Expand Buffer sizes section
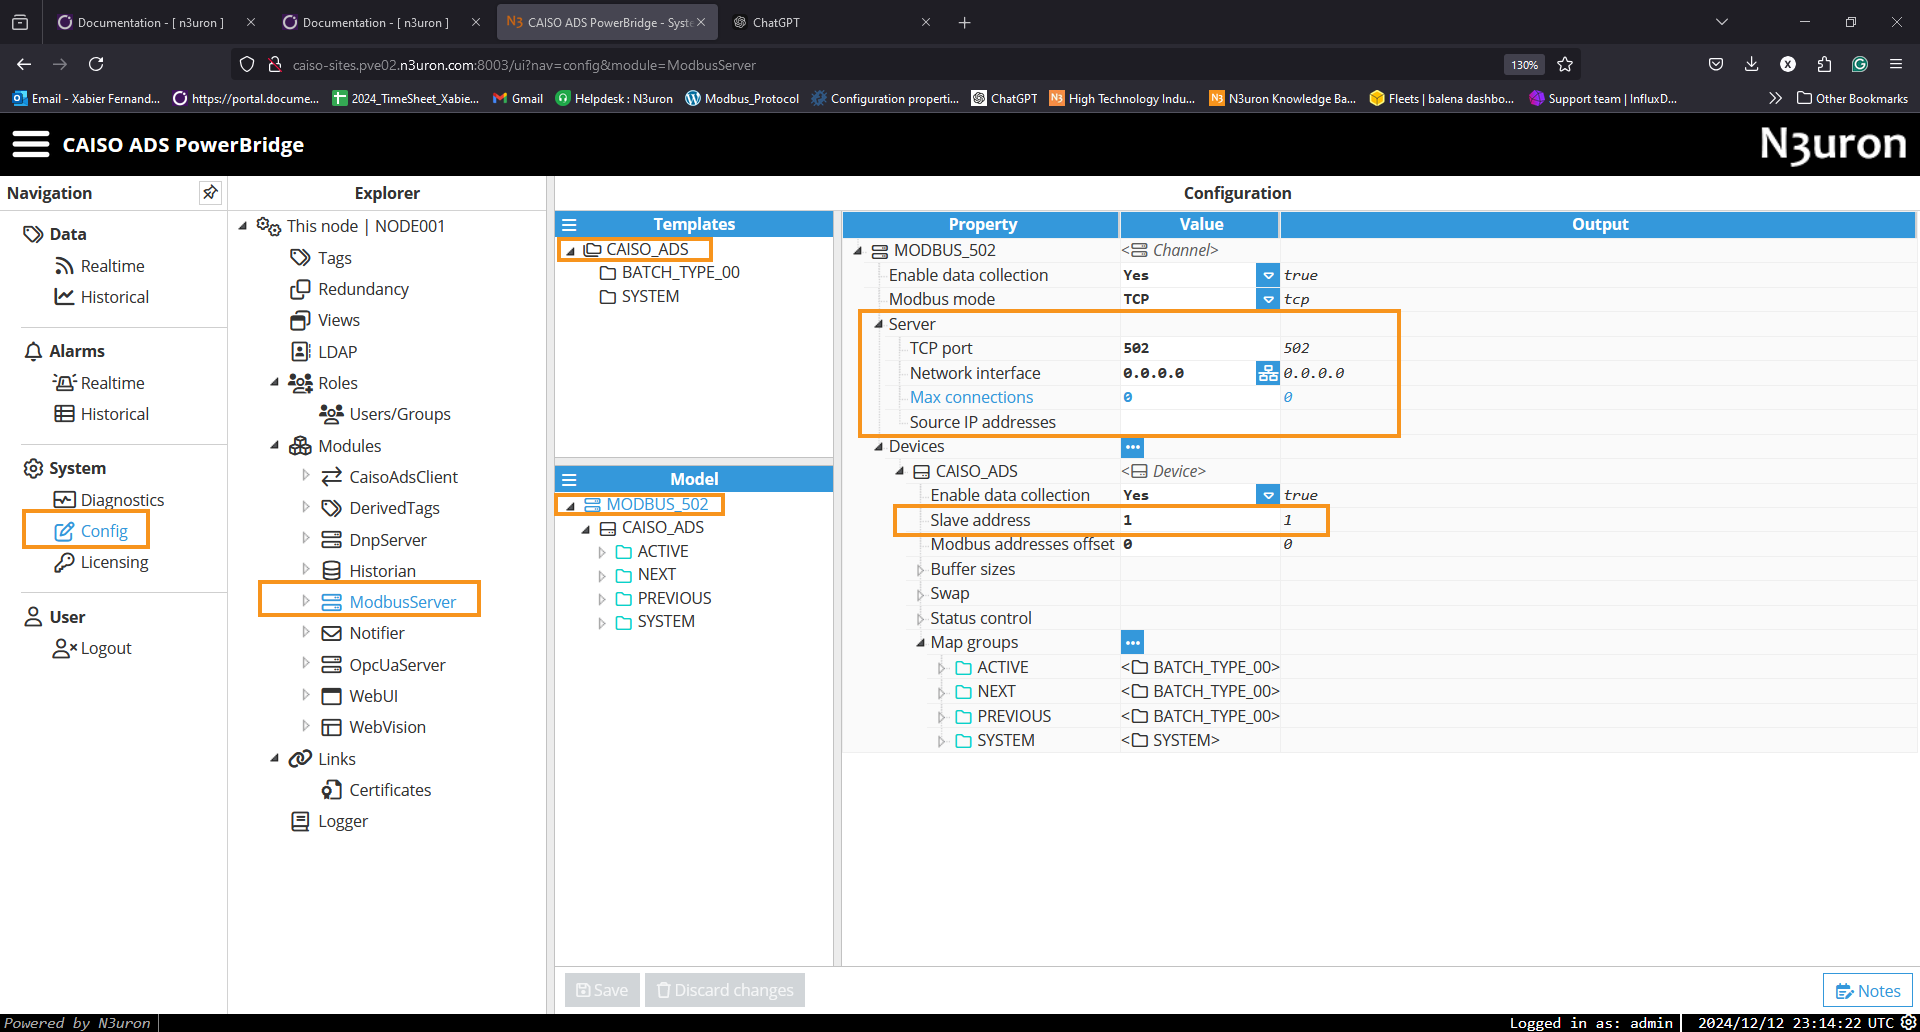This screenshot has width=1920, height=1032. tap(920, 569)
